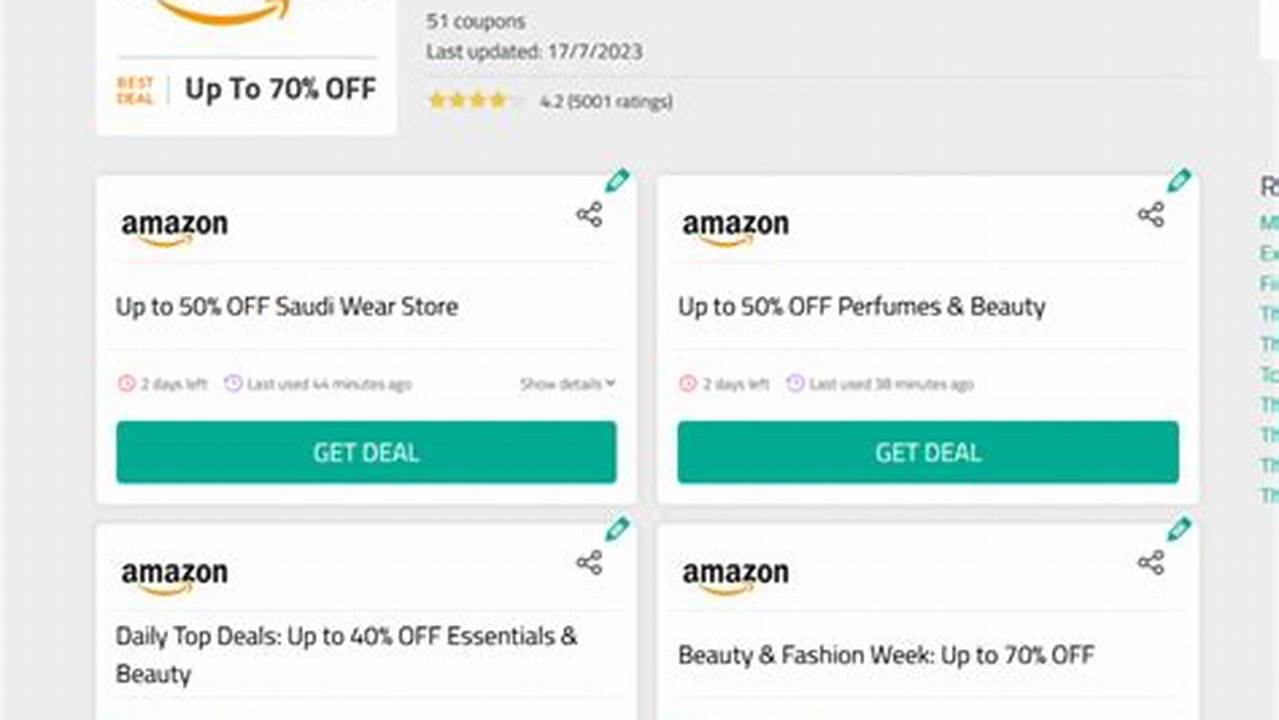Click the edit pencil on Beauty & Fashion Week coupon
1279x720 pixels.
1180,529
